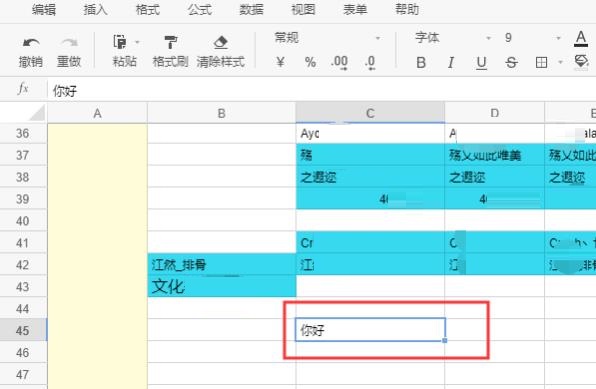Open the 编辑 menu

tap(44, 10)
